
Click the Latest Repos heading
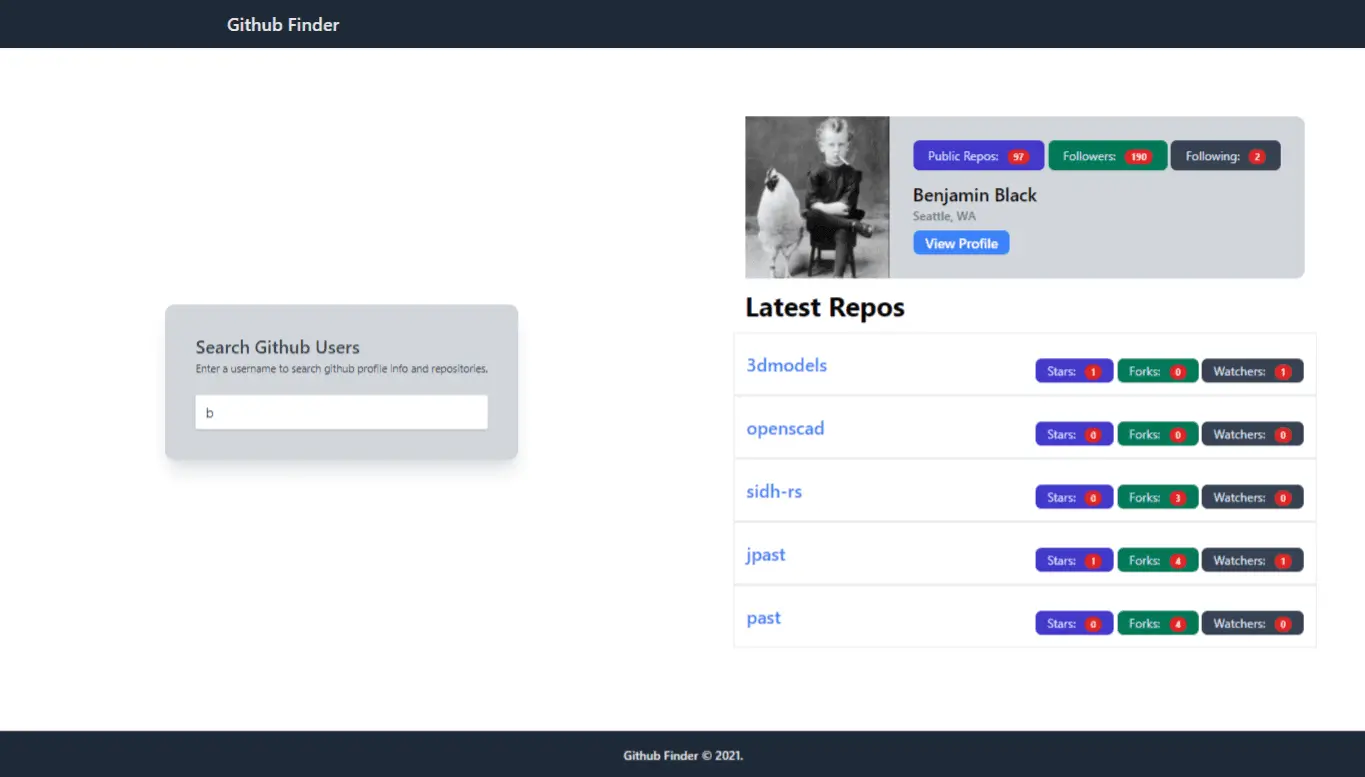tap(824, 307)
